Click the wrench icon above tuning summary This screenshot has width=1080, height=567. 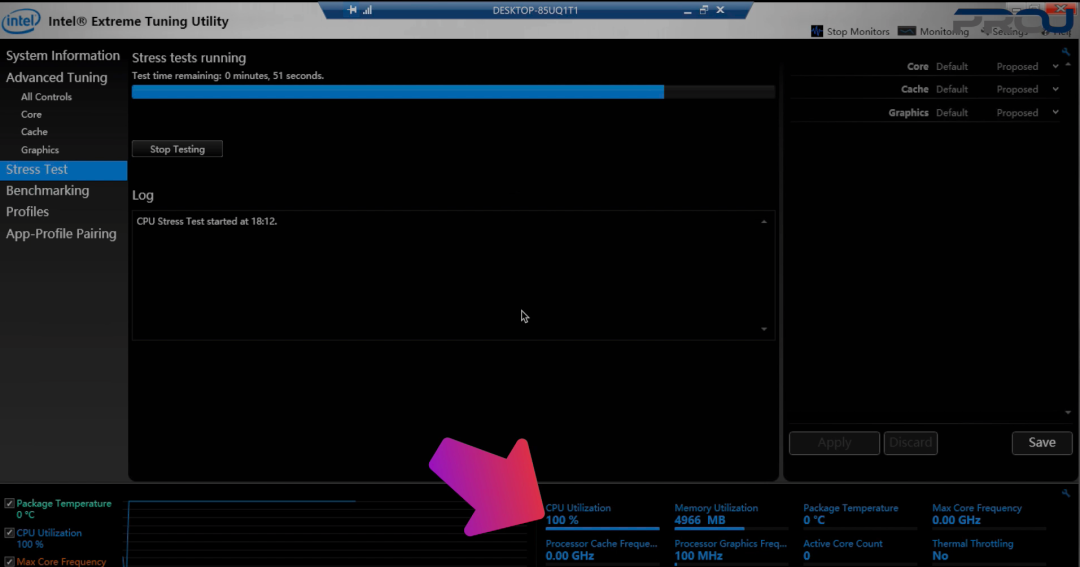tap(1066, 52)
